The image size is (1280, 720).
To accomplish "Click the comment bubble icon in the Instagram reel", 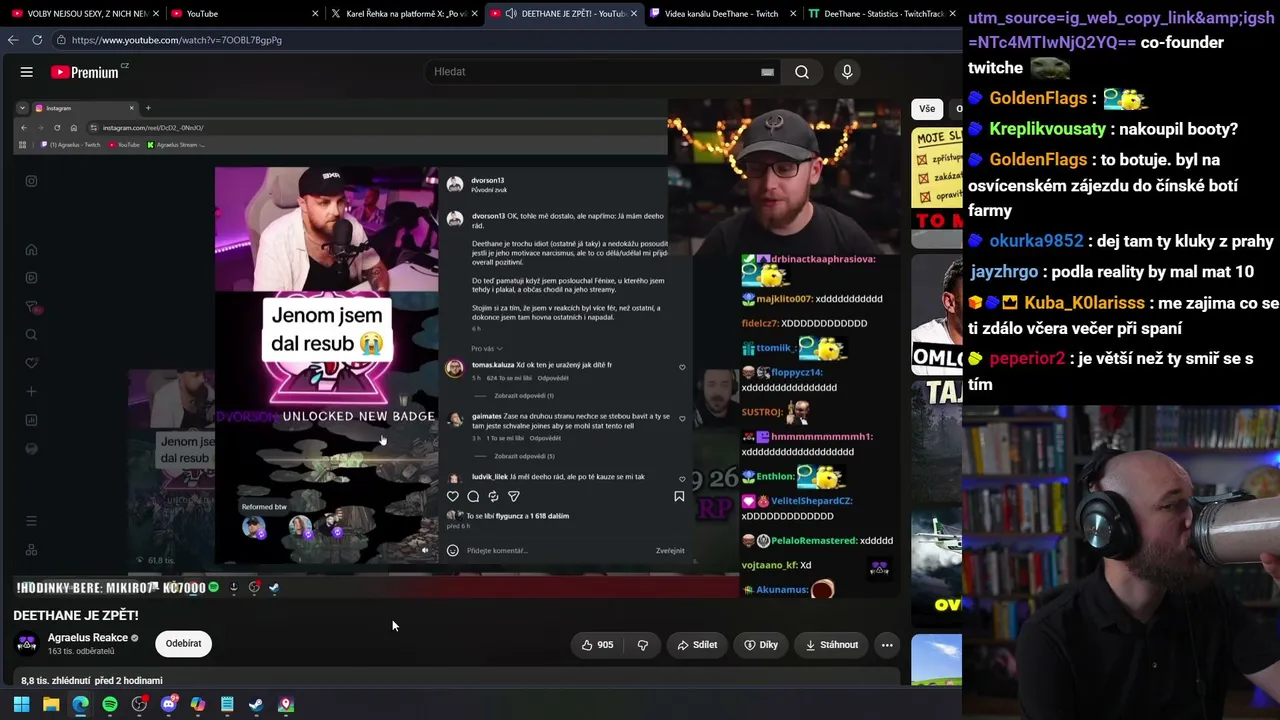I will click(x=473, y=496).
